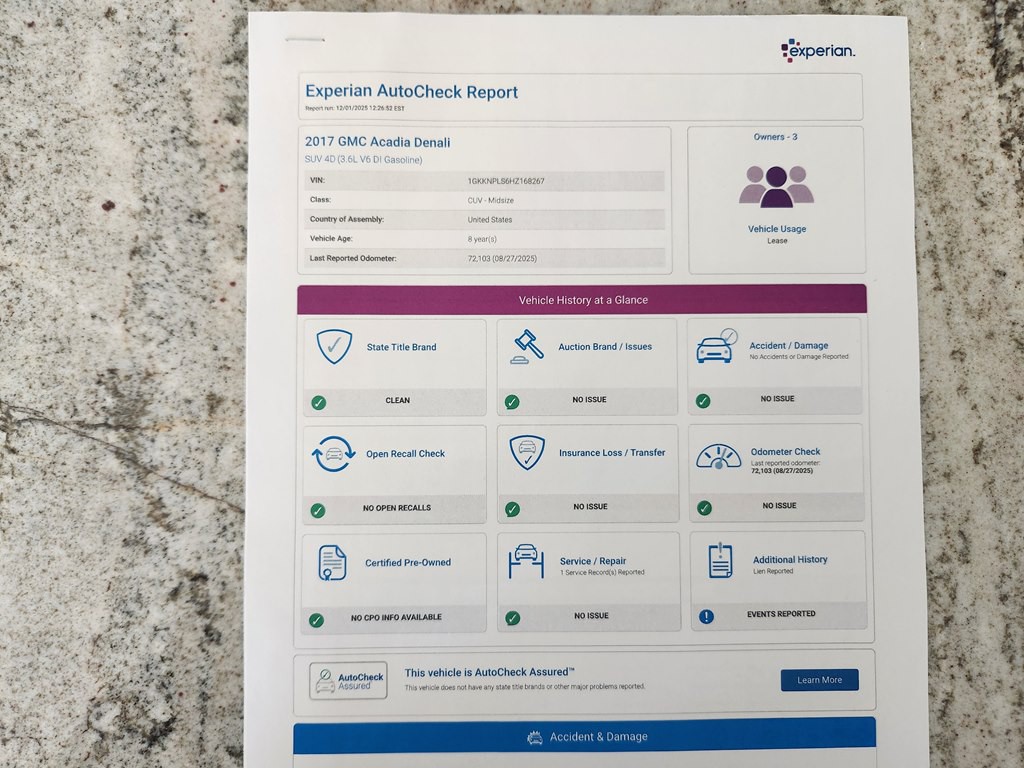Click the Certified Pre-Owned document icon
1024x768 pixels.
click(332, 563)
